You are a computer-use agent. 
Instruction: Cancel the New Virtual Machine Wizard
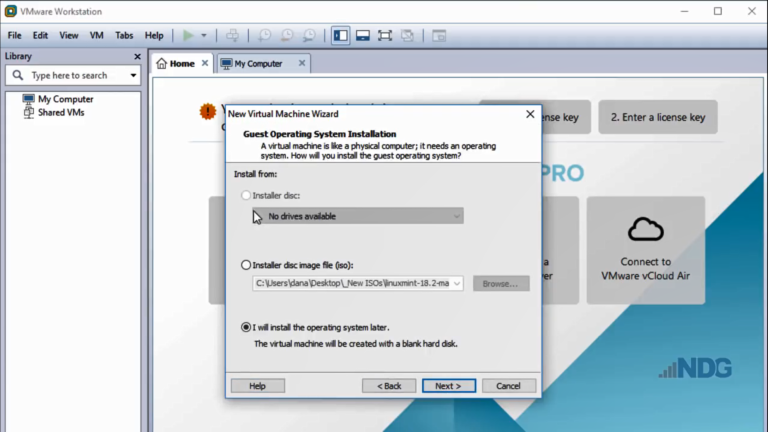pos(508,386)
